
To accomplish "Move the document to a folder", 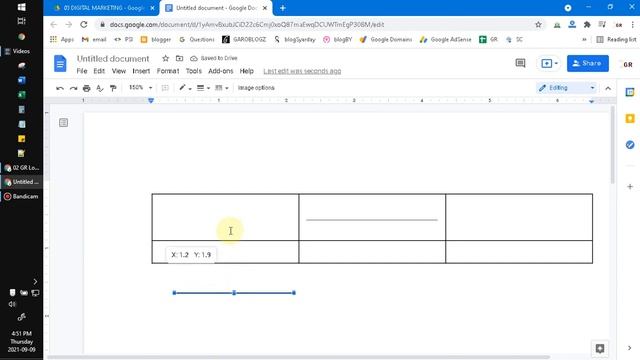I will coord(179,58).
